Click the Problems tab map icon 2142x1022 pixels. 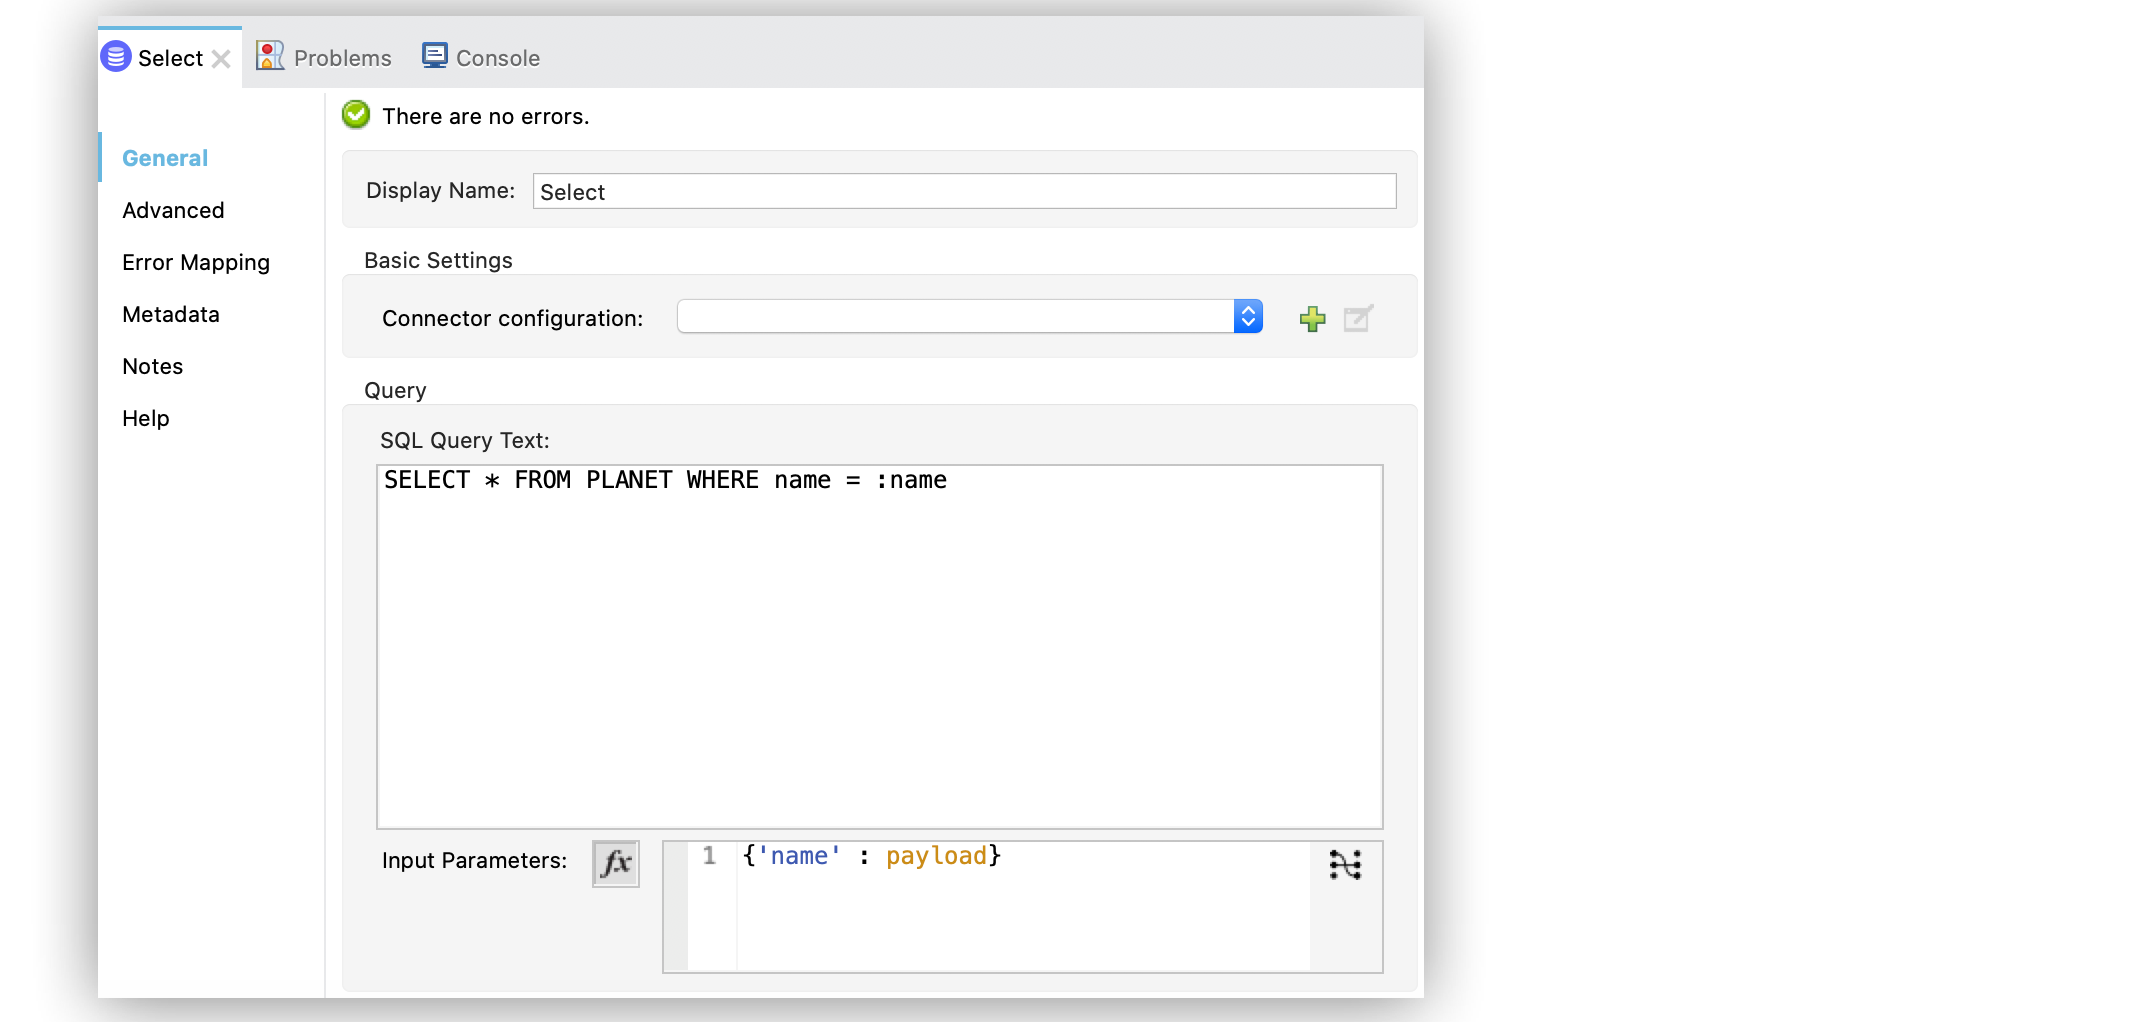click(x=268, y=55)
